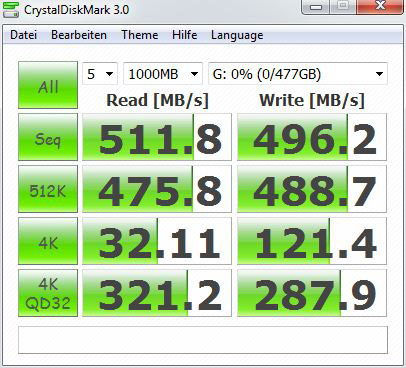Image resolution: width=406 pixels, height=368 pixels.
Task: Select the 4K read value 32.11
Action: click(x=157, y=241)
